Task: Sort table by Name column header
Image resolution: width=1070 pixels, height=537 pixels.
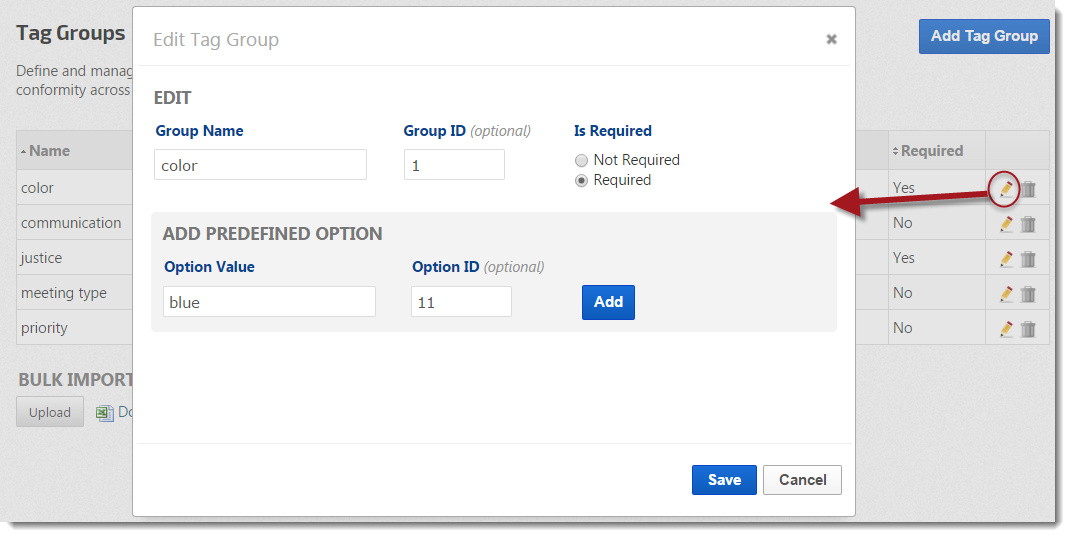Action: point(49,151)
